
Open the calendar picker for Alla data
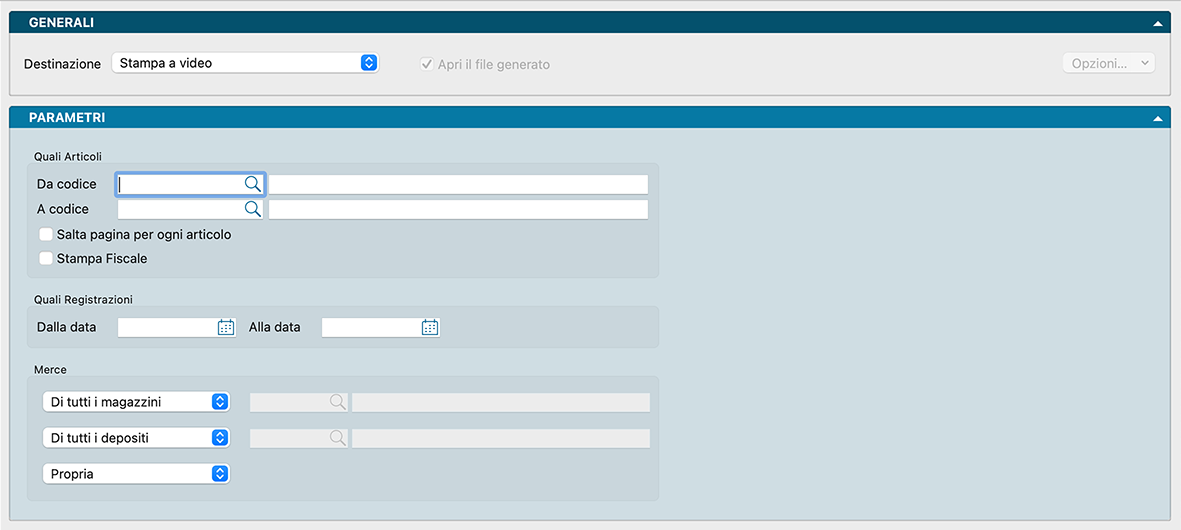click(430, 327)
